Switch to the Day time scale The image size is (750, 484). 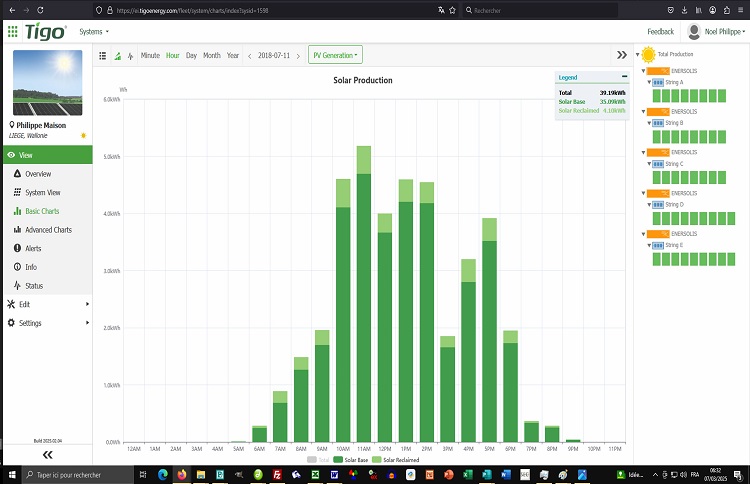[191, 55]
